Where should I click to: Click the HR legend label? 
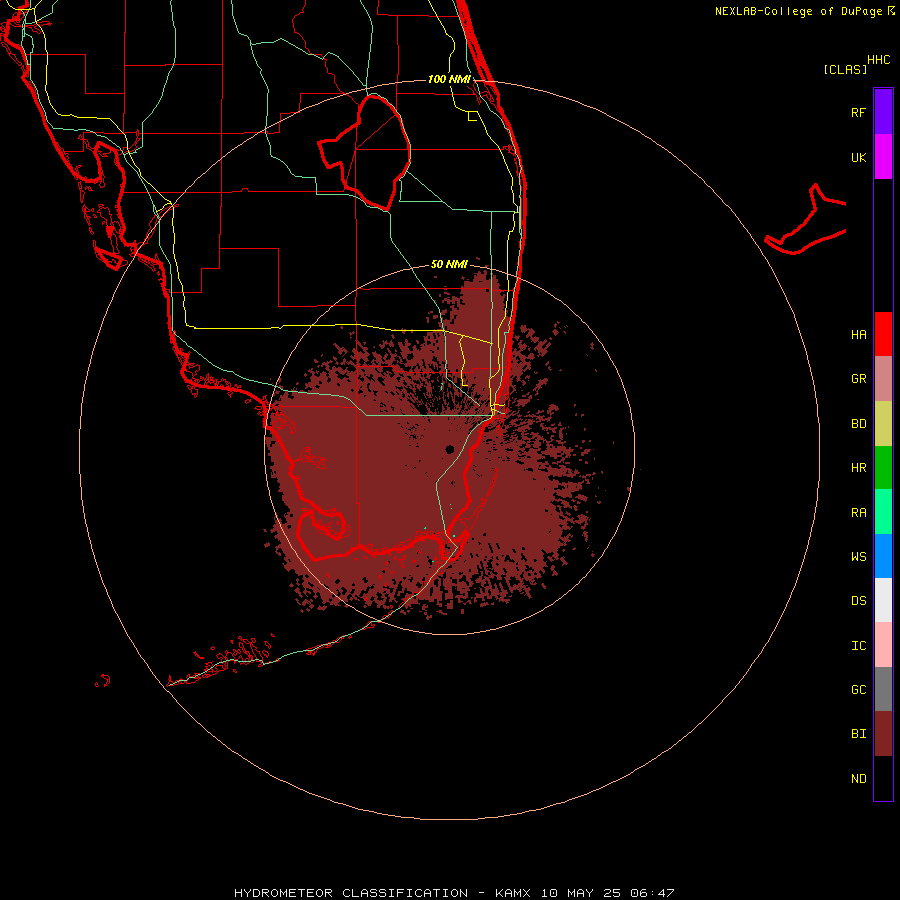(x=858, y=468)
